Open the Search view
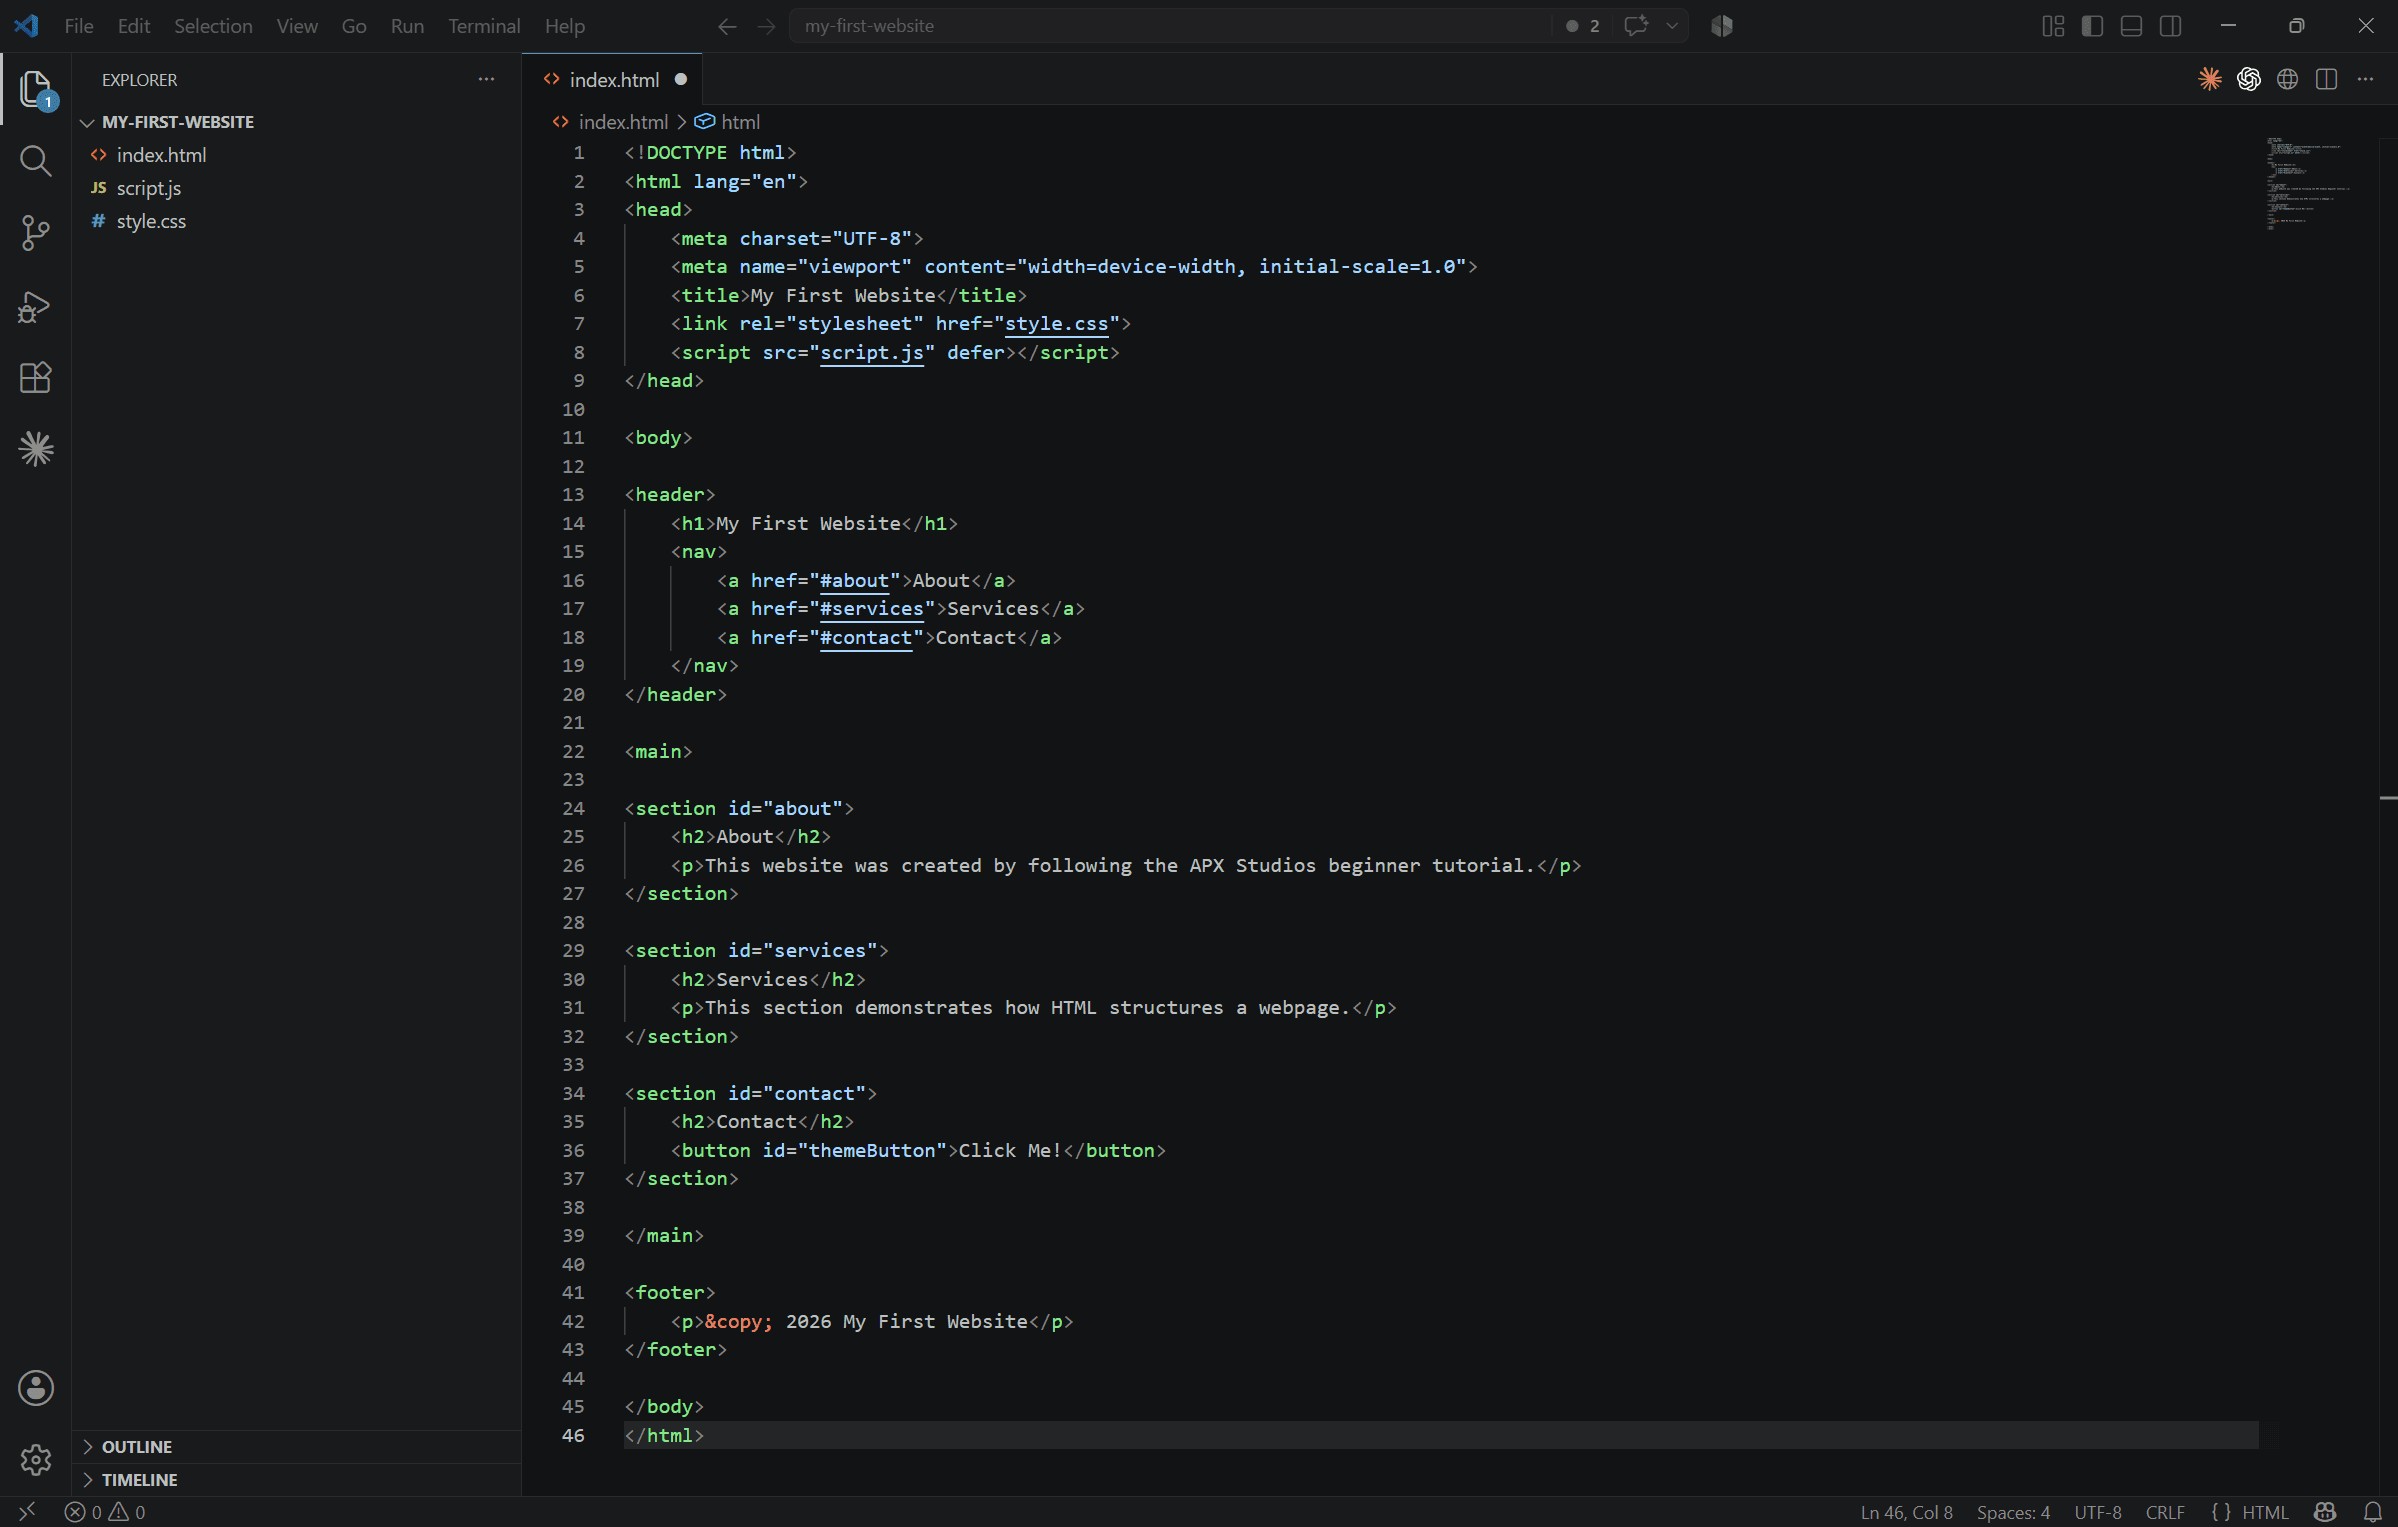This screenshot has height=1527, width=2398. pos(36,161)
